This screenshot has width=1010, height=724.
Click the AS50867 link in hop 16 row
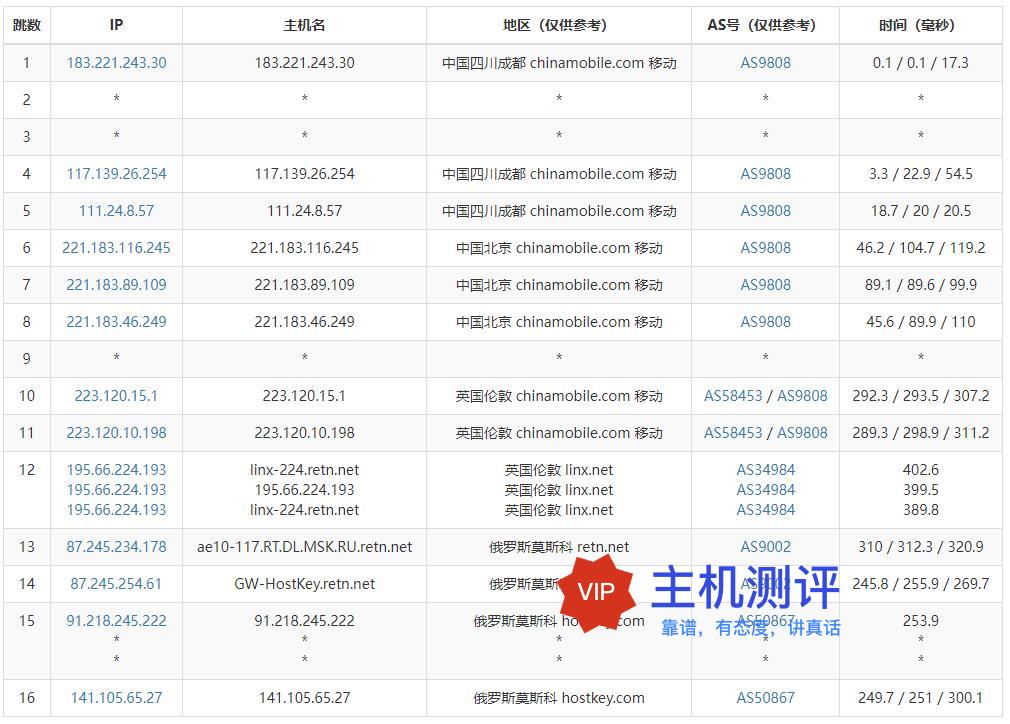765,698
